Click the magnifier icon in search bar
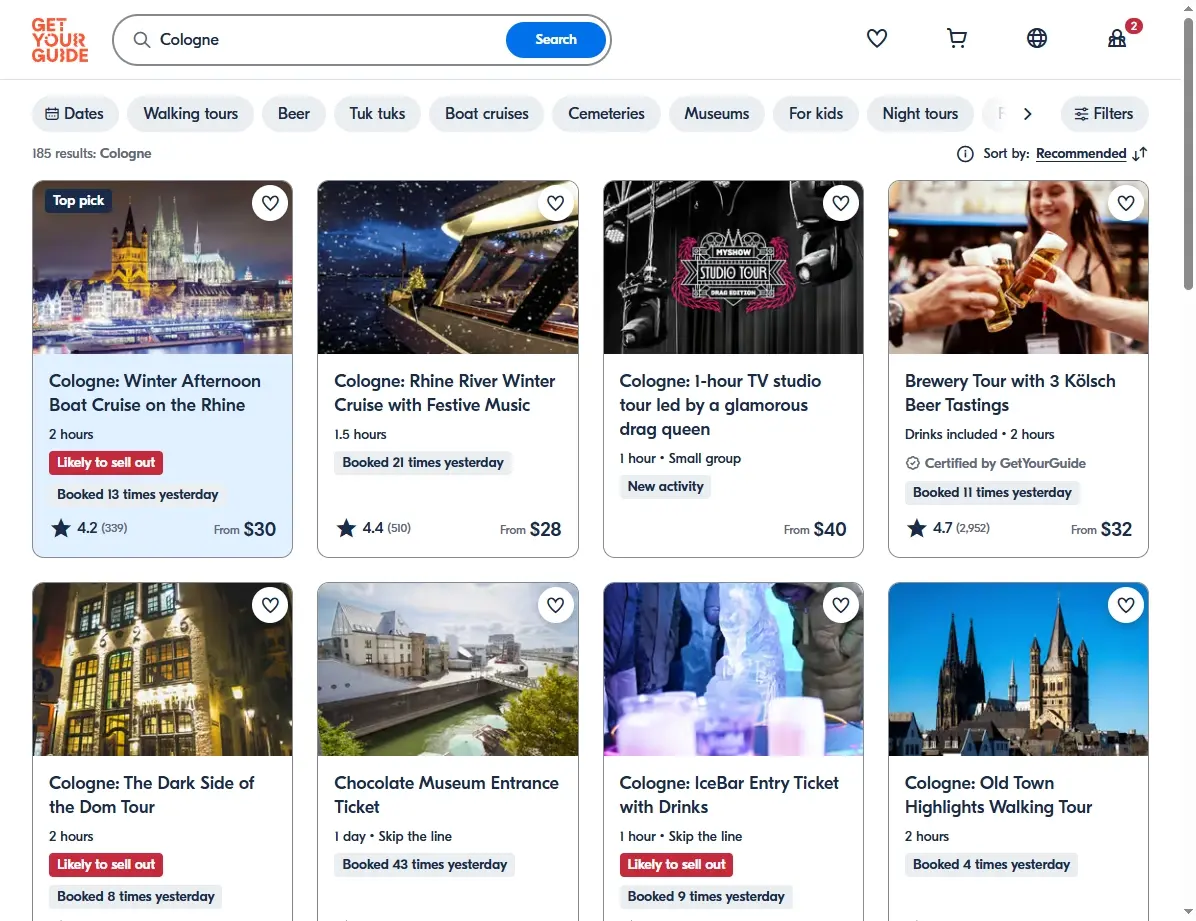Image resolution: width=1196 pixels, height=921 pixels. pyautogui.click(x=142, y=40)
